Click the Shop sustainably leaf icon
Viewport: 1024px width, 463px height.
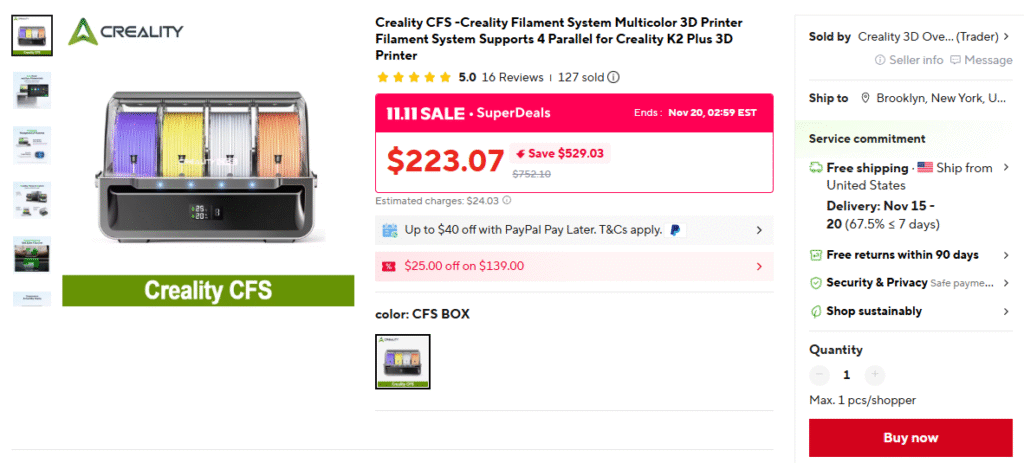[x=815, y=311]
